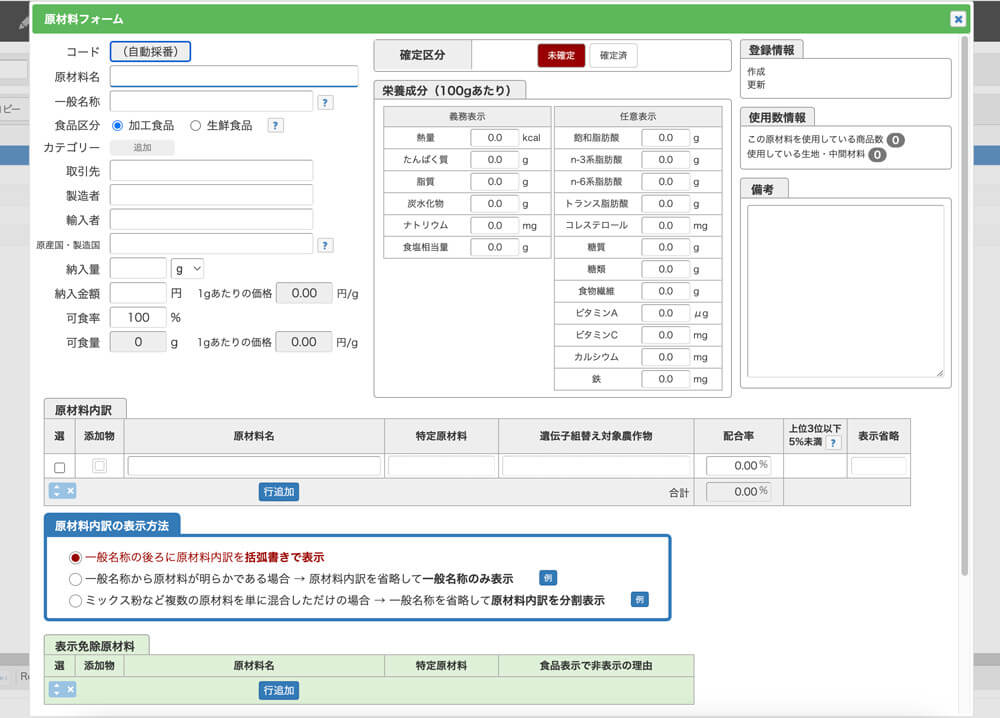Focus the 原材料名 text field
The width and height of the screenshot is (1000, 718).
click(x=234, y=76)
